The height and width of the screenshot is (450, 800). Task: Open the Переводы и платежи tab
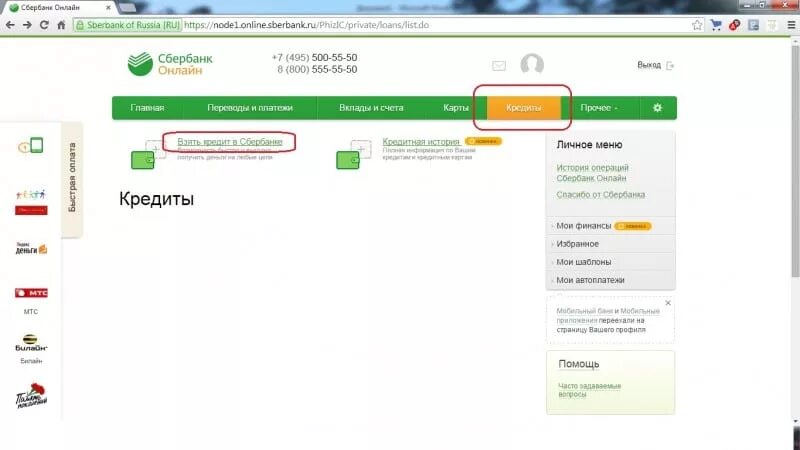(250, 108)
